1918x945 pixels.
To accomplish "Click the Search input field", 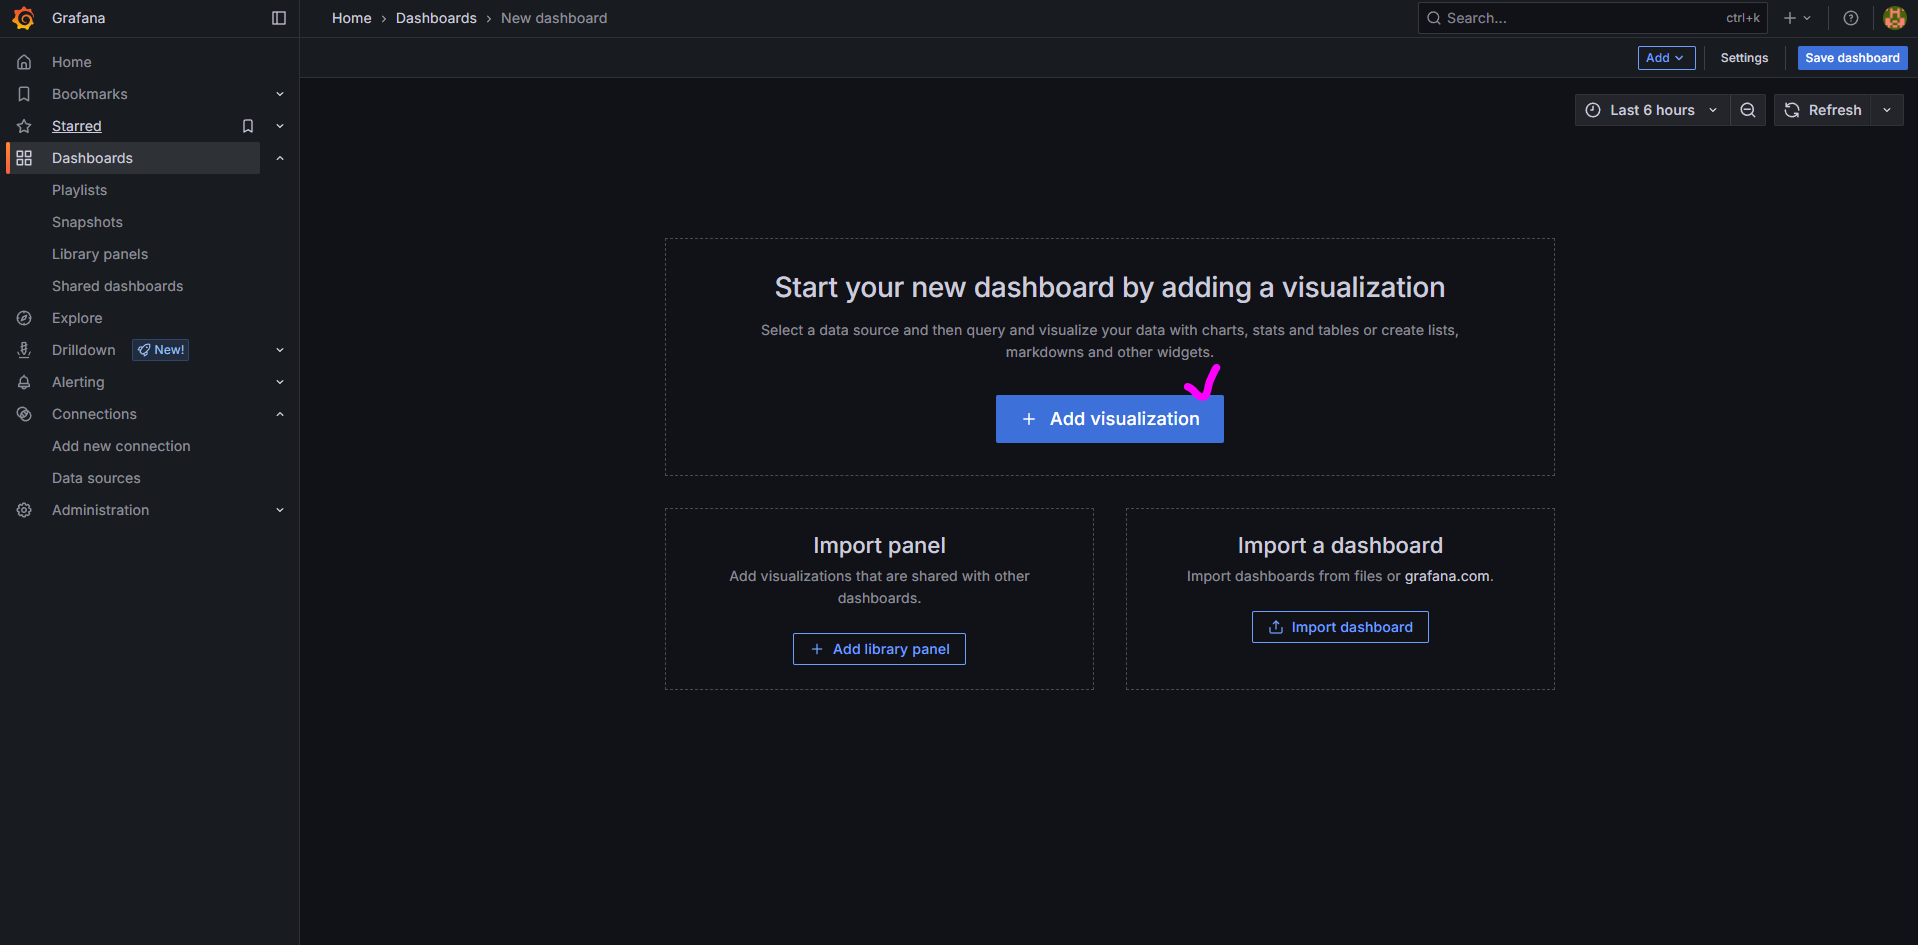I will (1592, 18).
